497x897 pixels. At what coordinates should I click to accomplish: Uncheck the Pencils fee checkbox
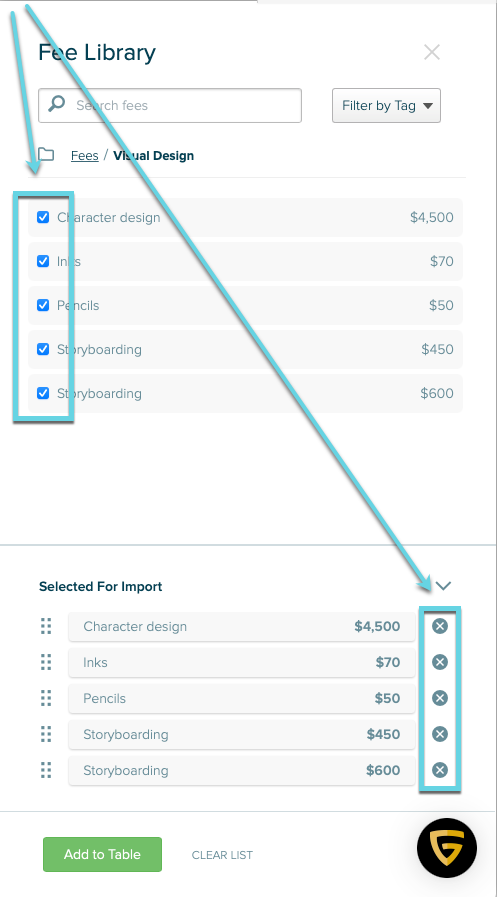coord(43,305)
